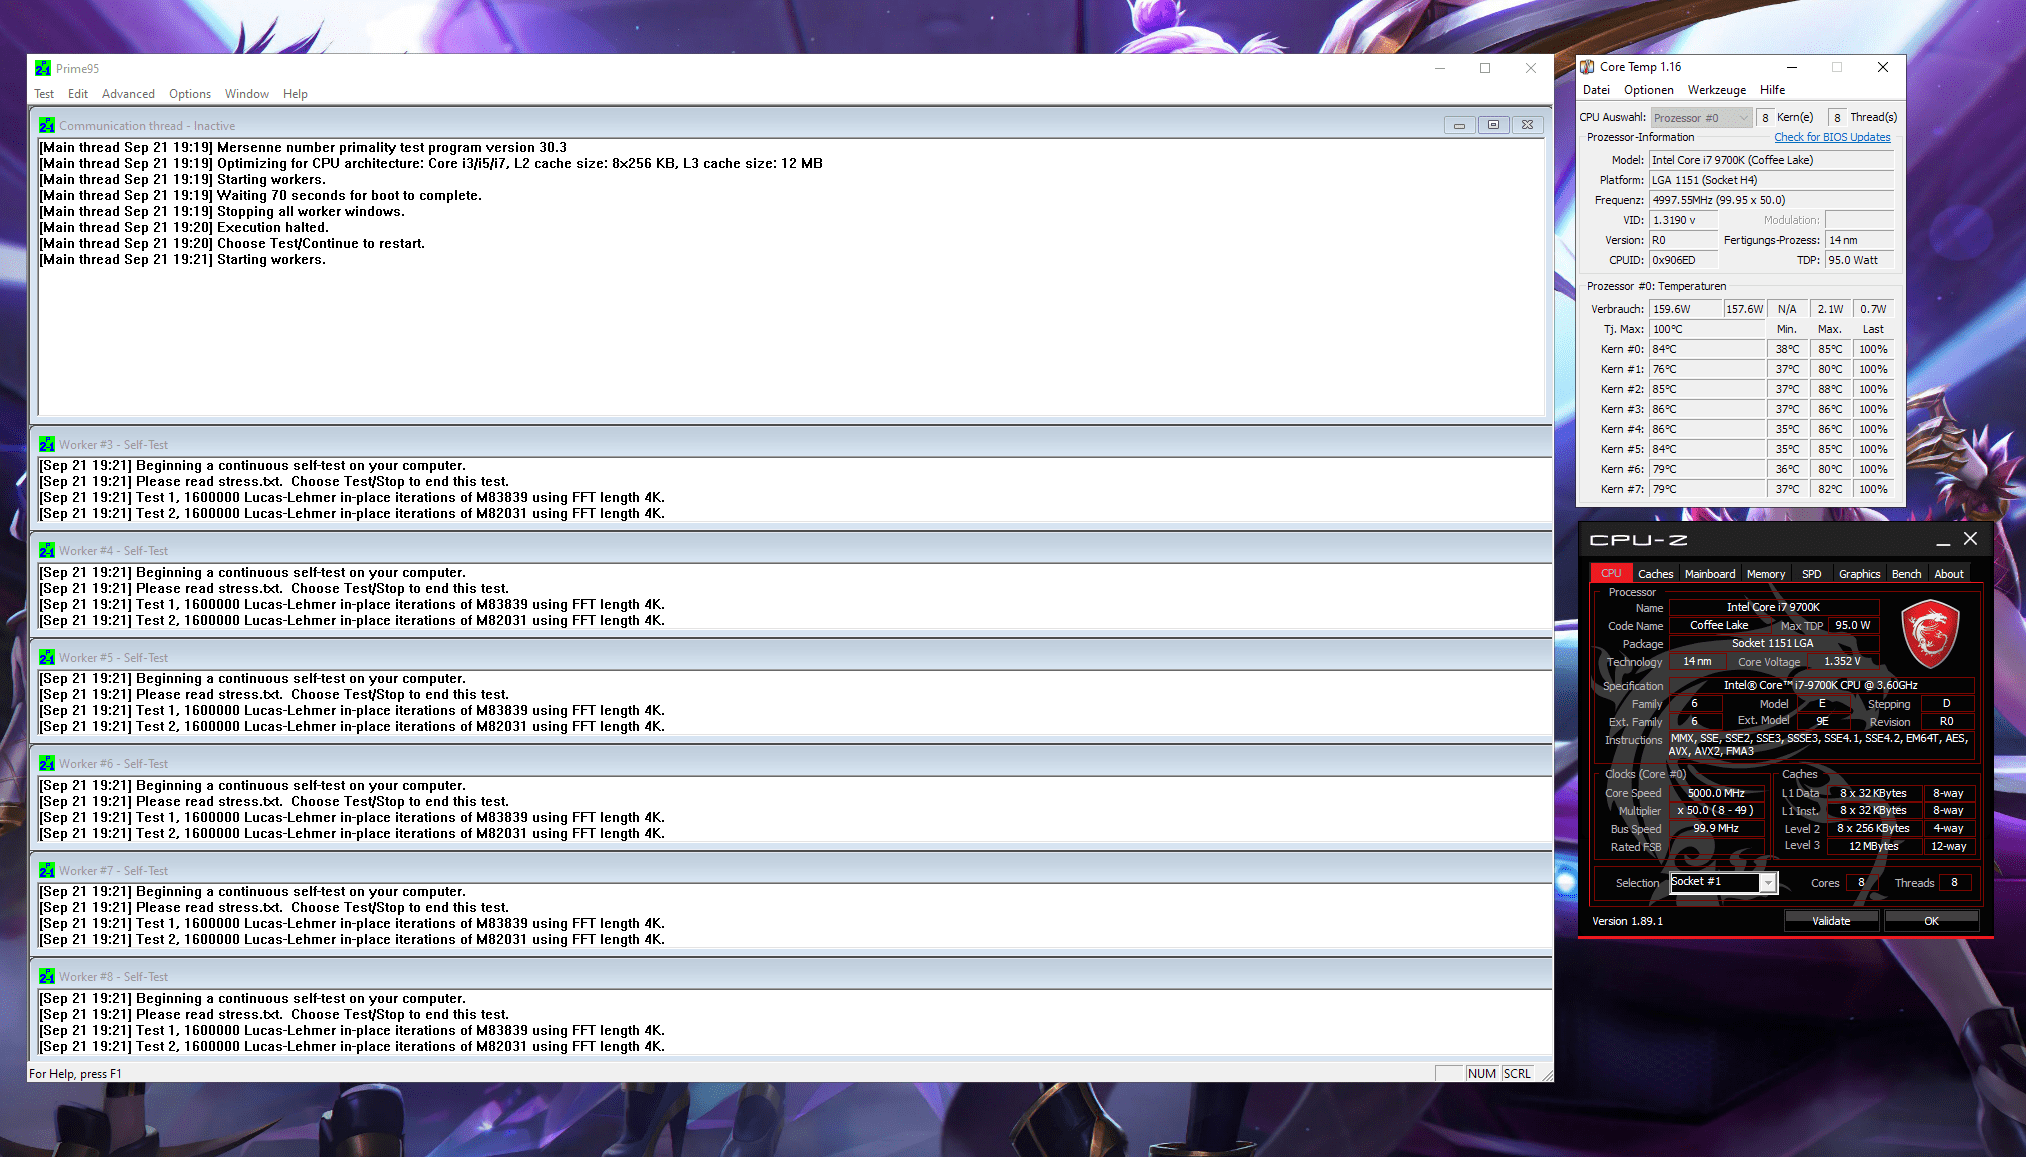The width and height of the screenshot is (2026, 1157).
Task: Click the Worker #4 Self-Test window icon
Action: click(47, 551)
